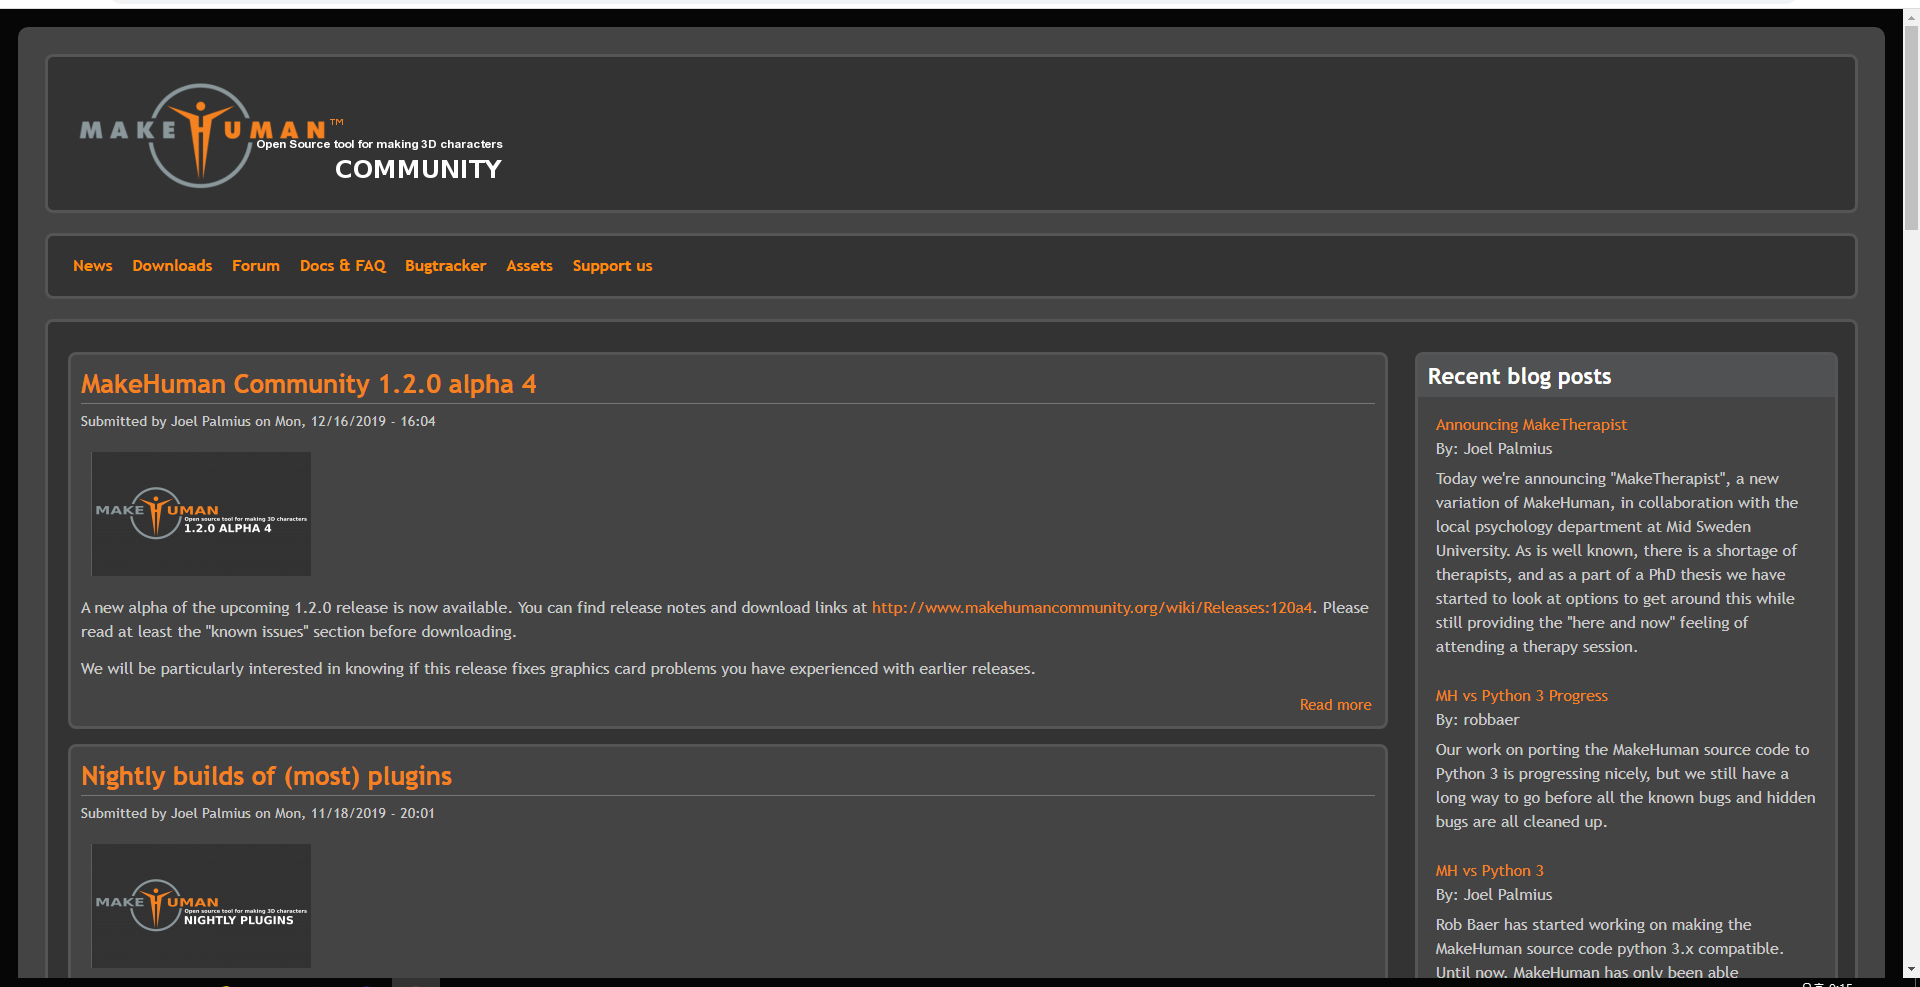Click the MakeHuman Community logo

(291, 135)
